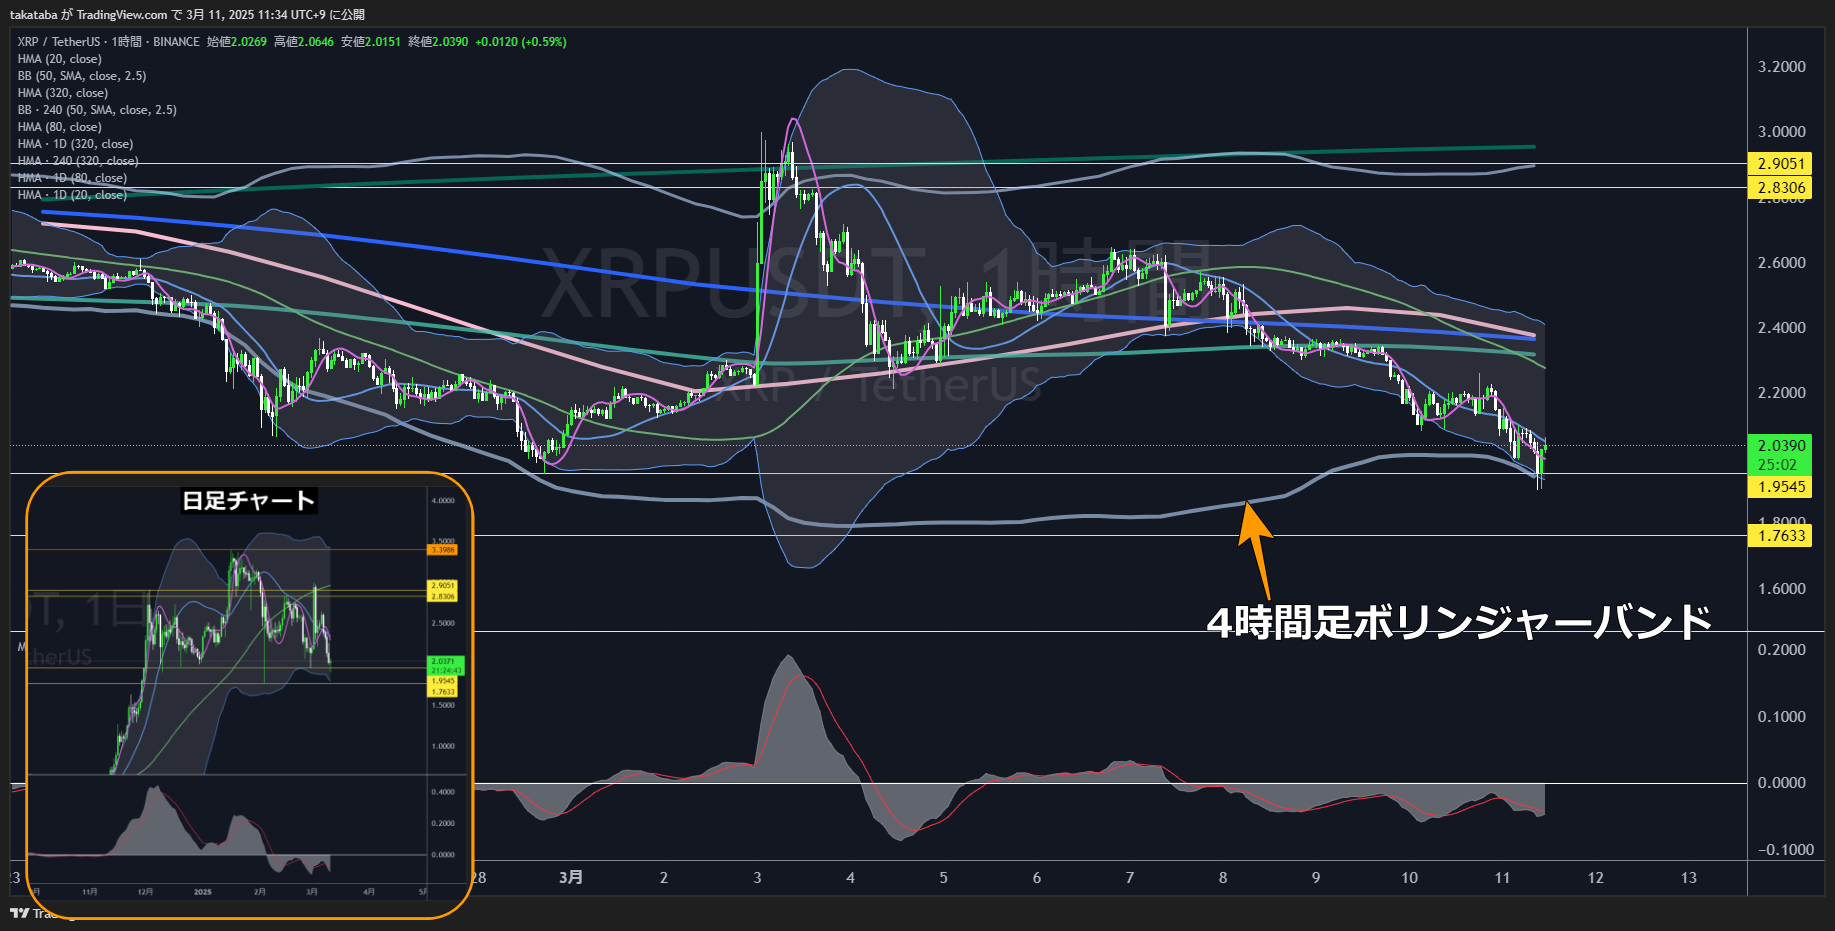Select the HMA · 1D (320, close) legend
This screenshot has height=931, width=1835.
point(75,144)
